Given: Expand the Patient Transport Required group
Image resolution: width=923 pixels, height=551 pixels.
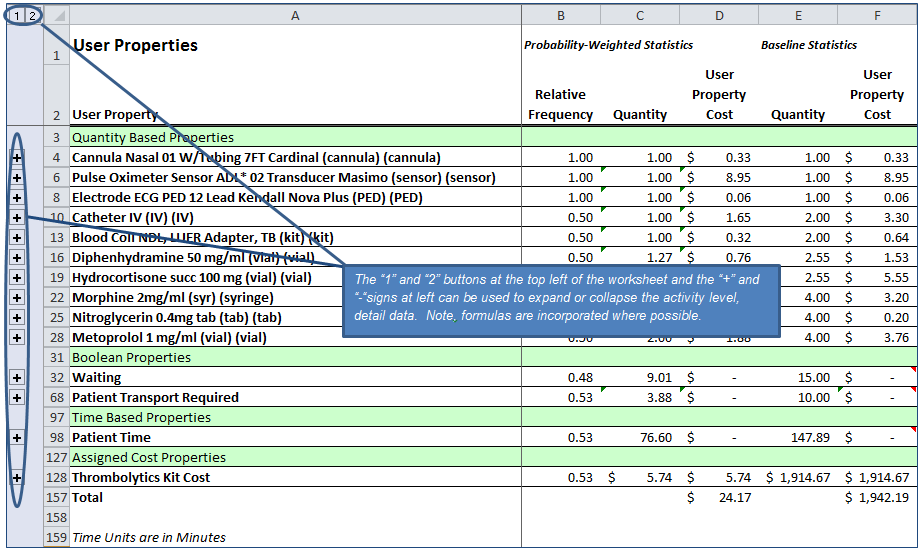Looking at the screenshot, I should (17, 398).
